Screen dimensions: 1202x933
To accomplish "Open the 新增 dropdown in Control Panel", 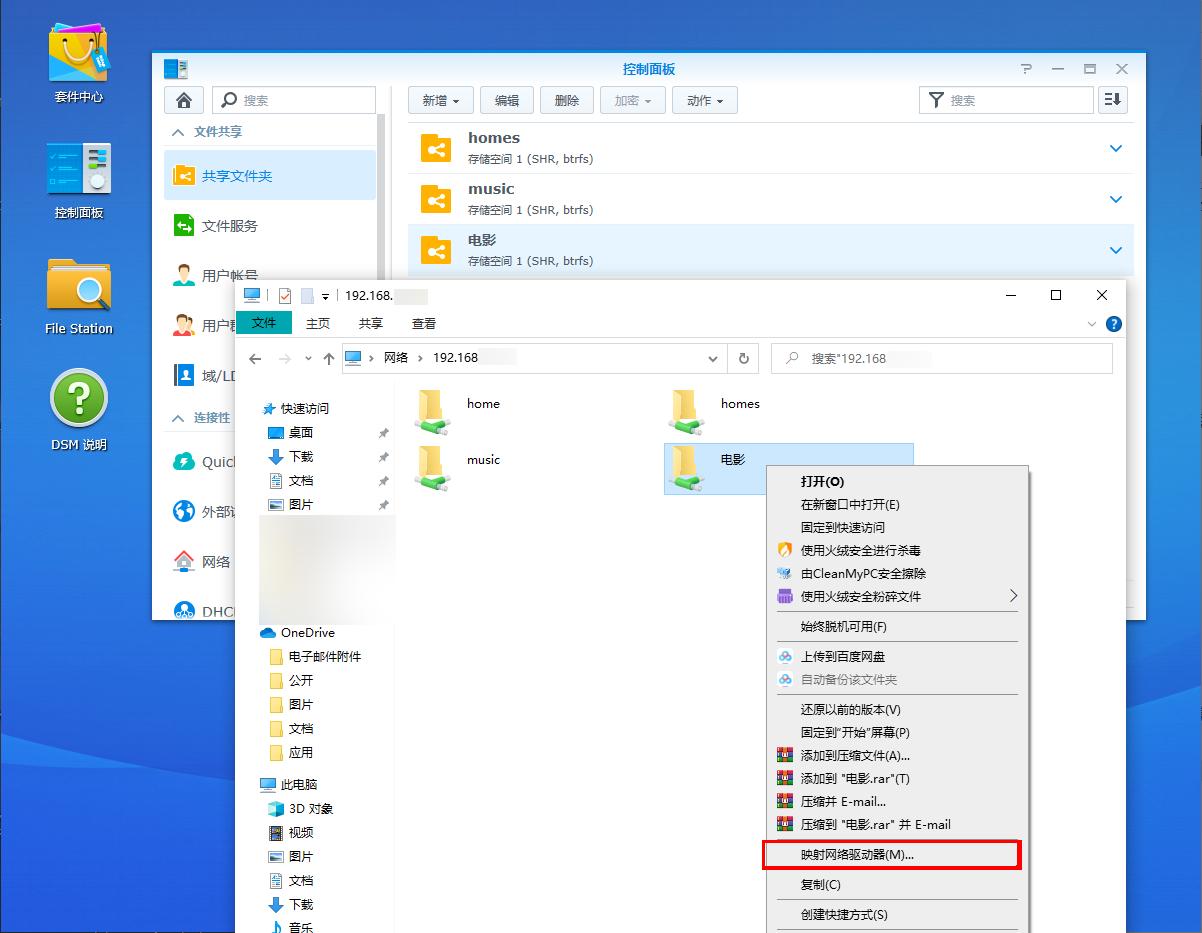I will coord(440,100).
